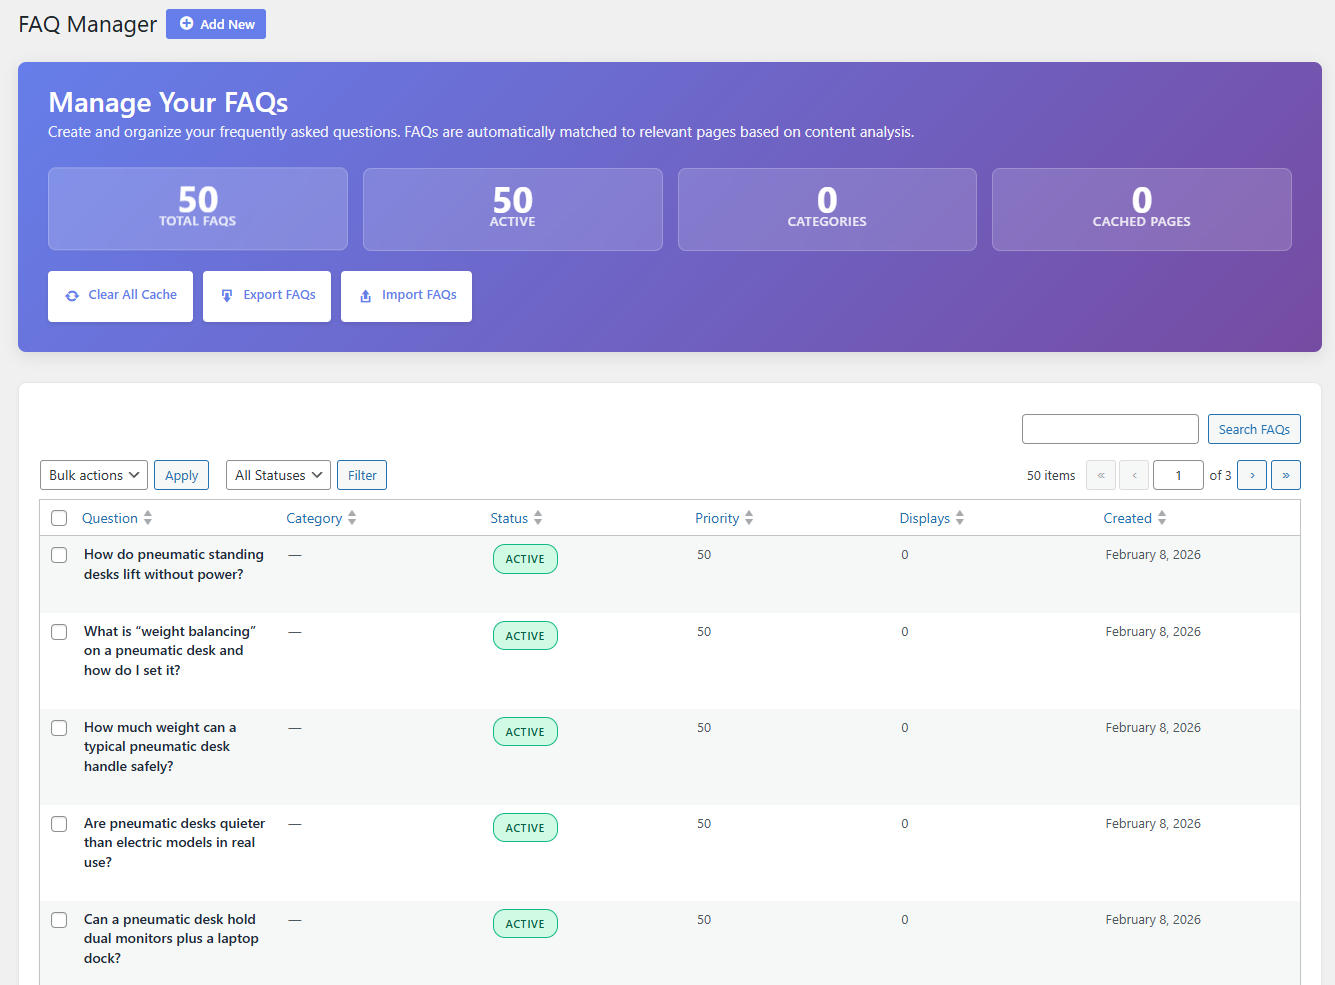1335x985 pixels.
Task: Click sort arrows beside Created column
Action: 1161,518
